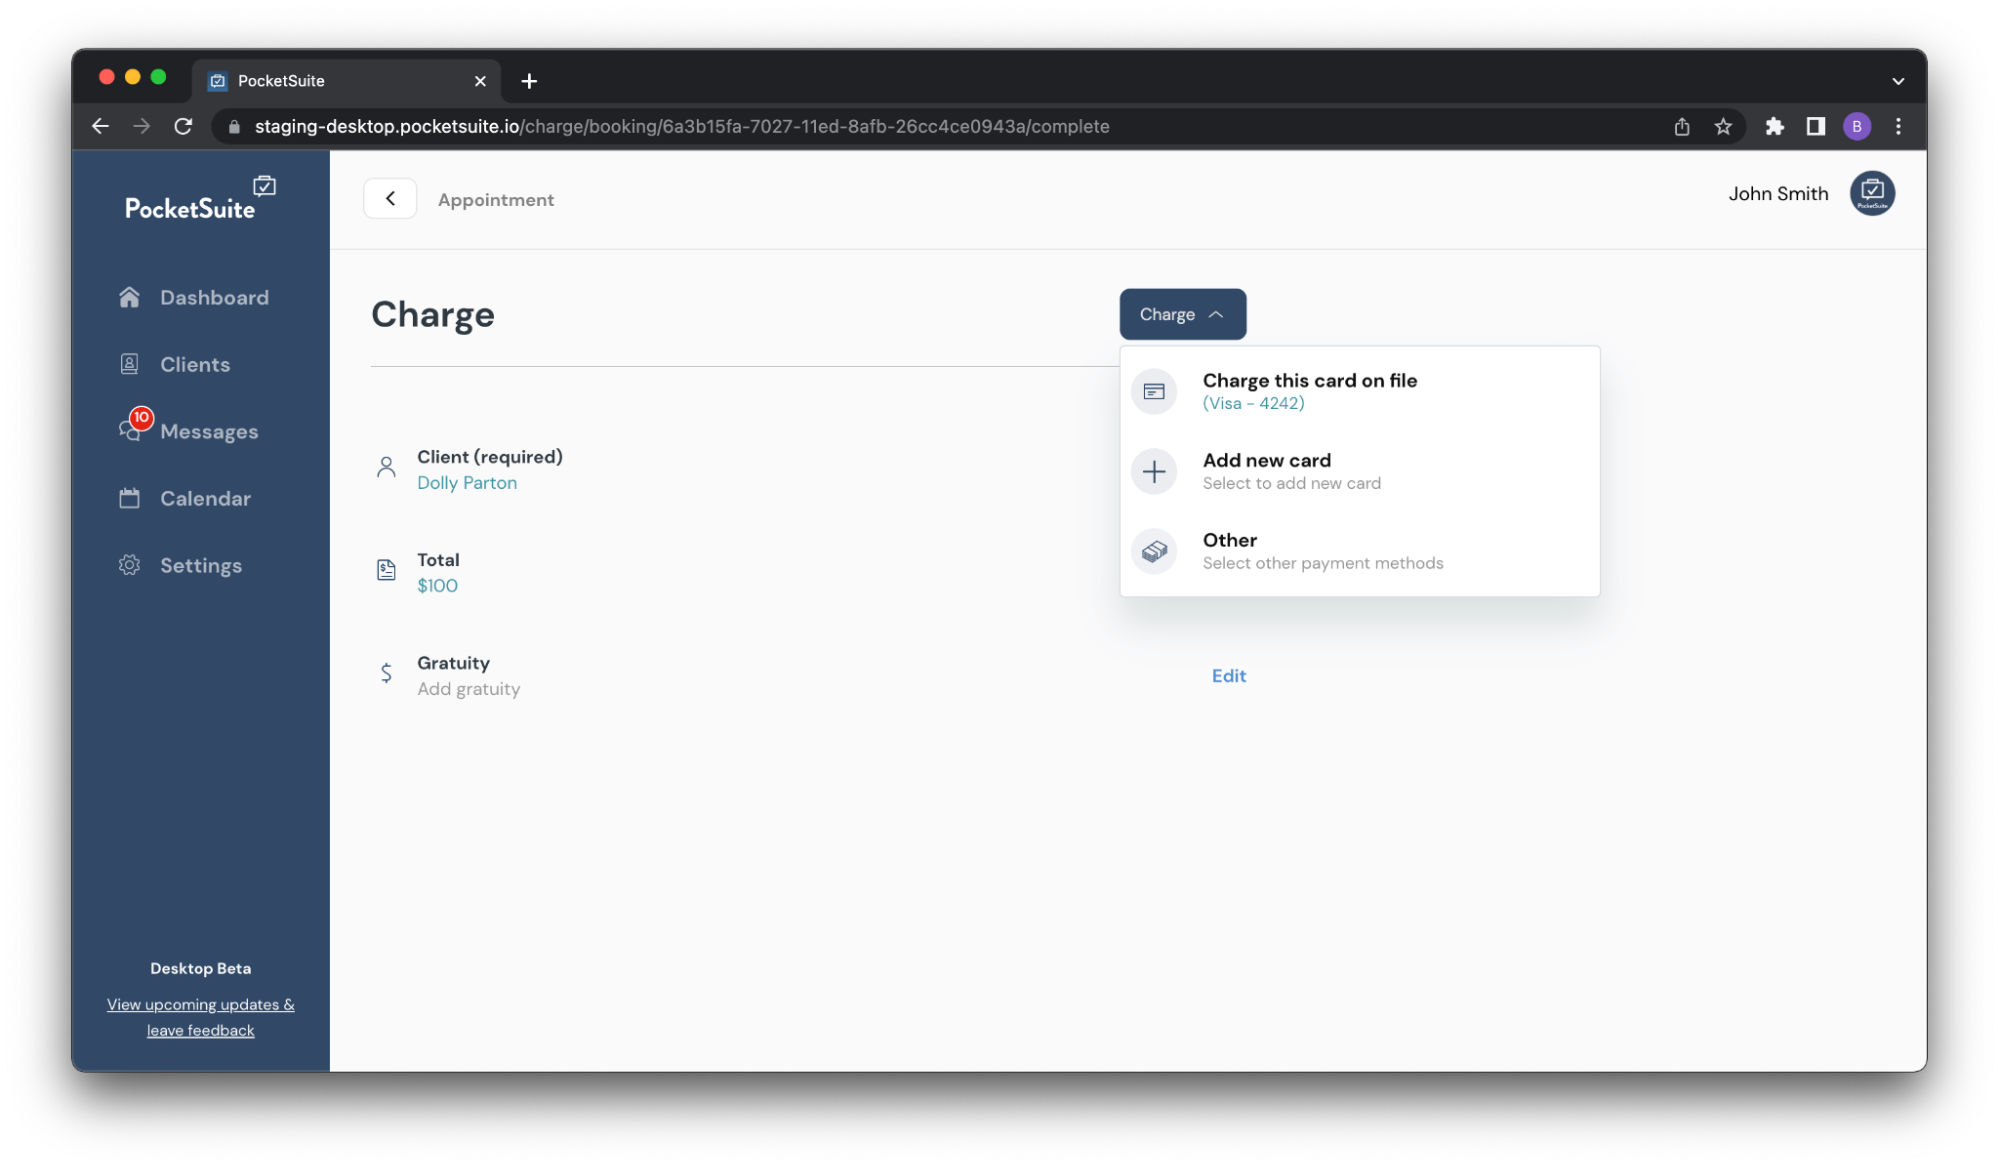This screenshot has width=1999, height=1168.
Task: Open the Settings gear icon
Action: pos(129,565)
